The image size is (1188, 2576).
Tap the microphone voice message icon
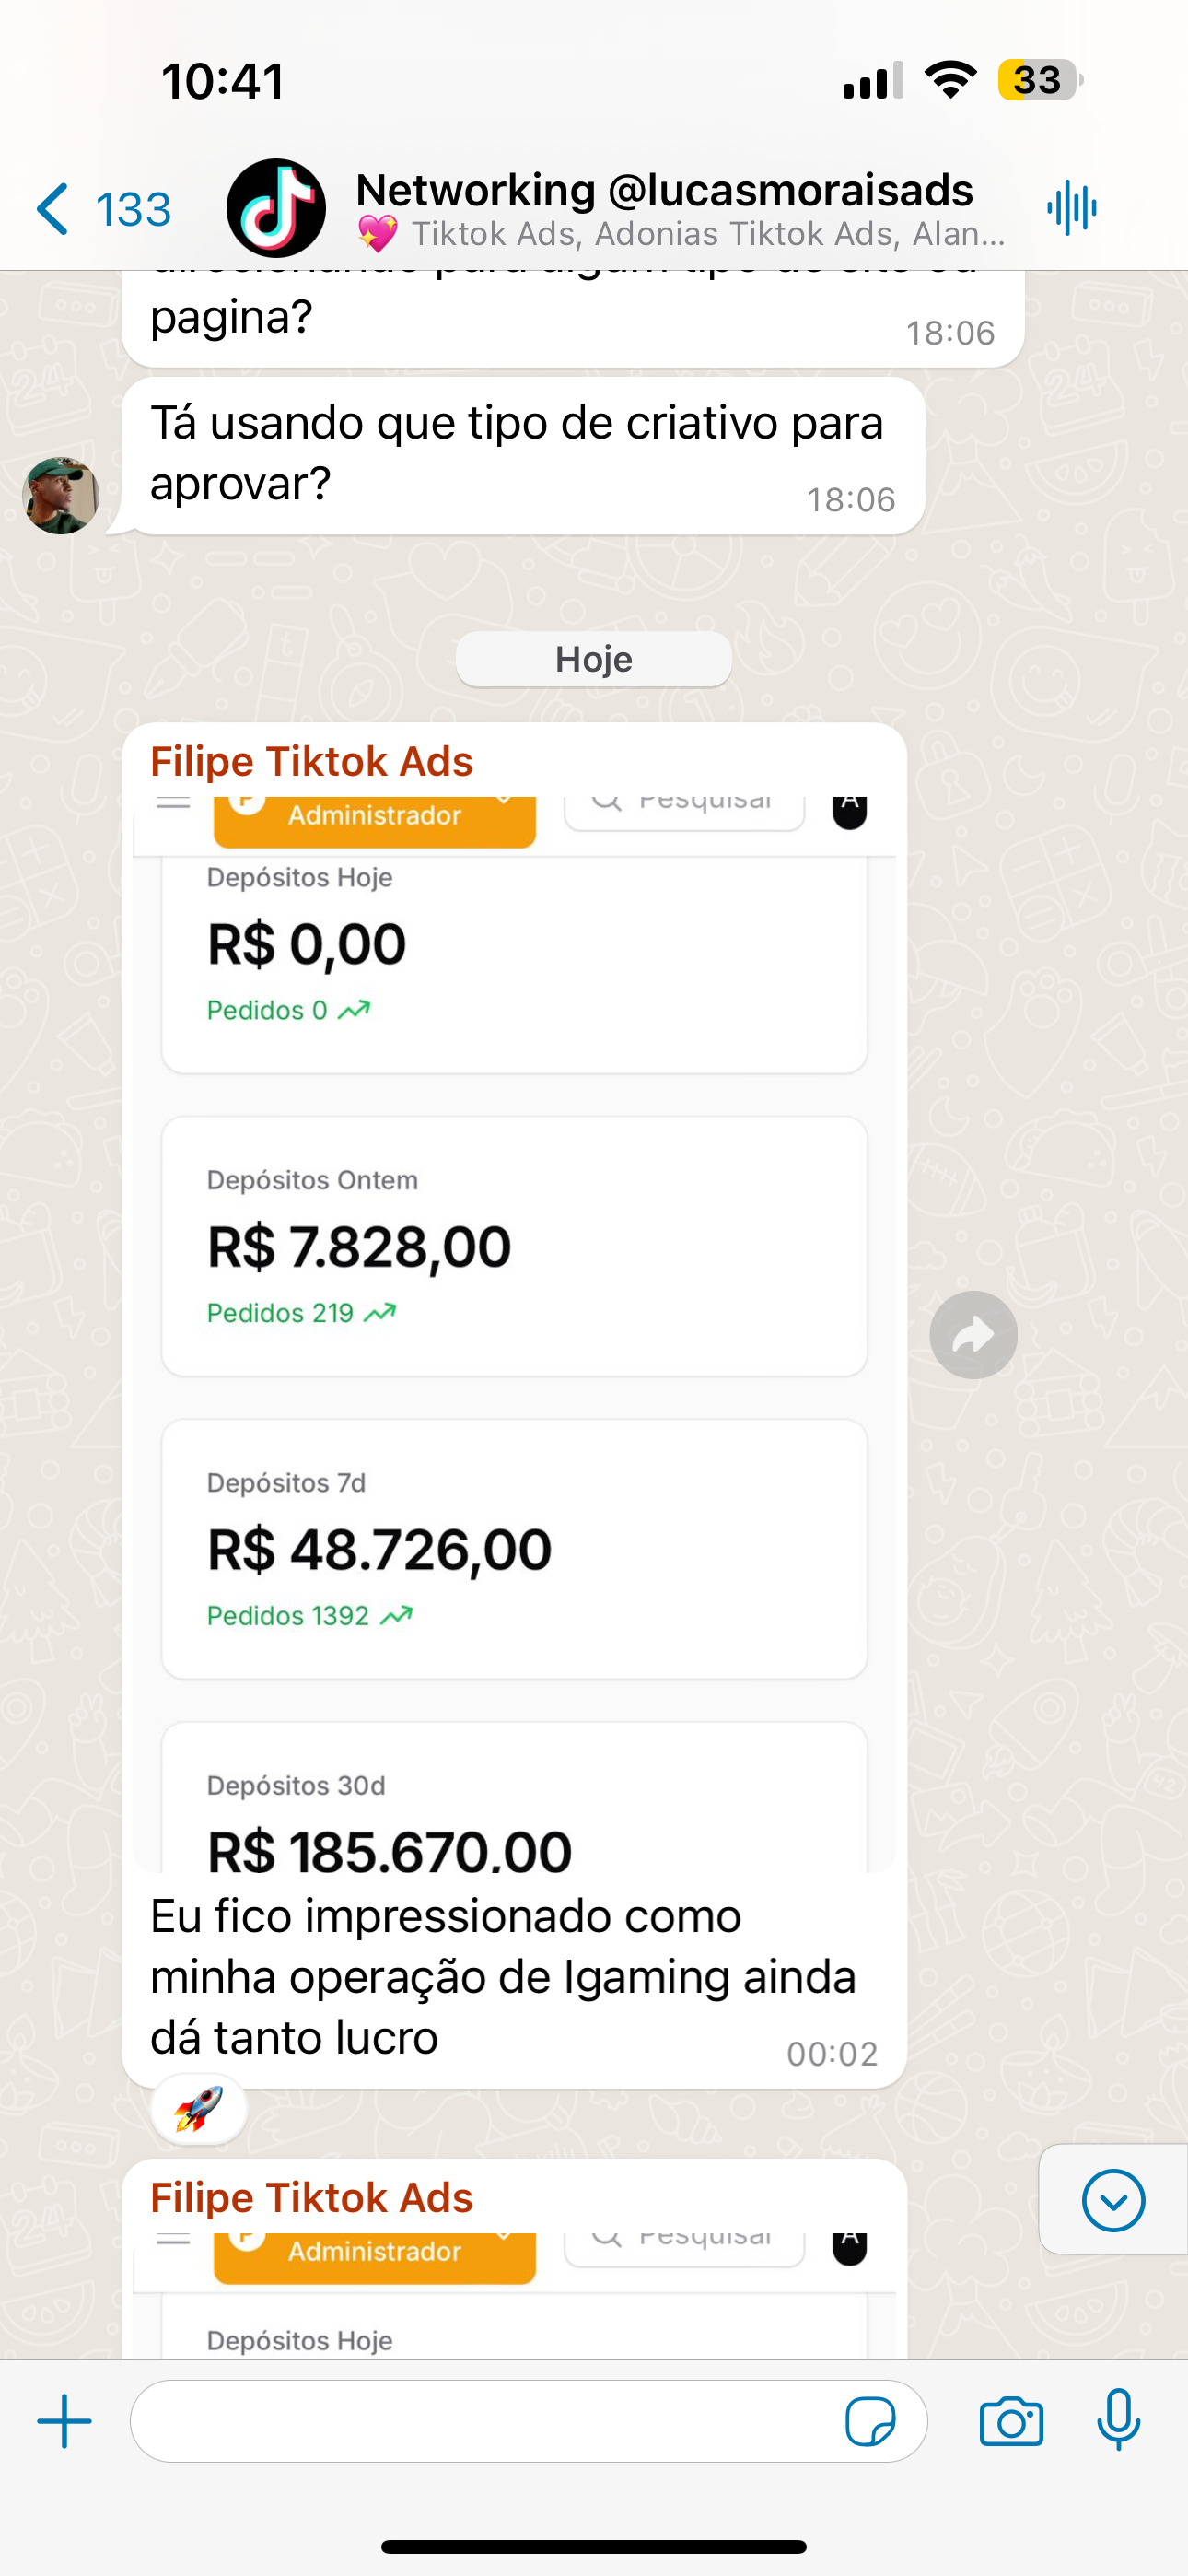[1118, 2421]
